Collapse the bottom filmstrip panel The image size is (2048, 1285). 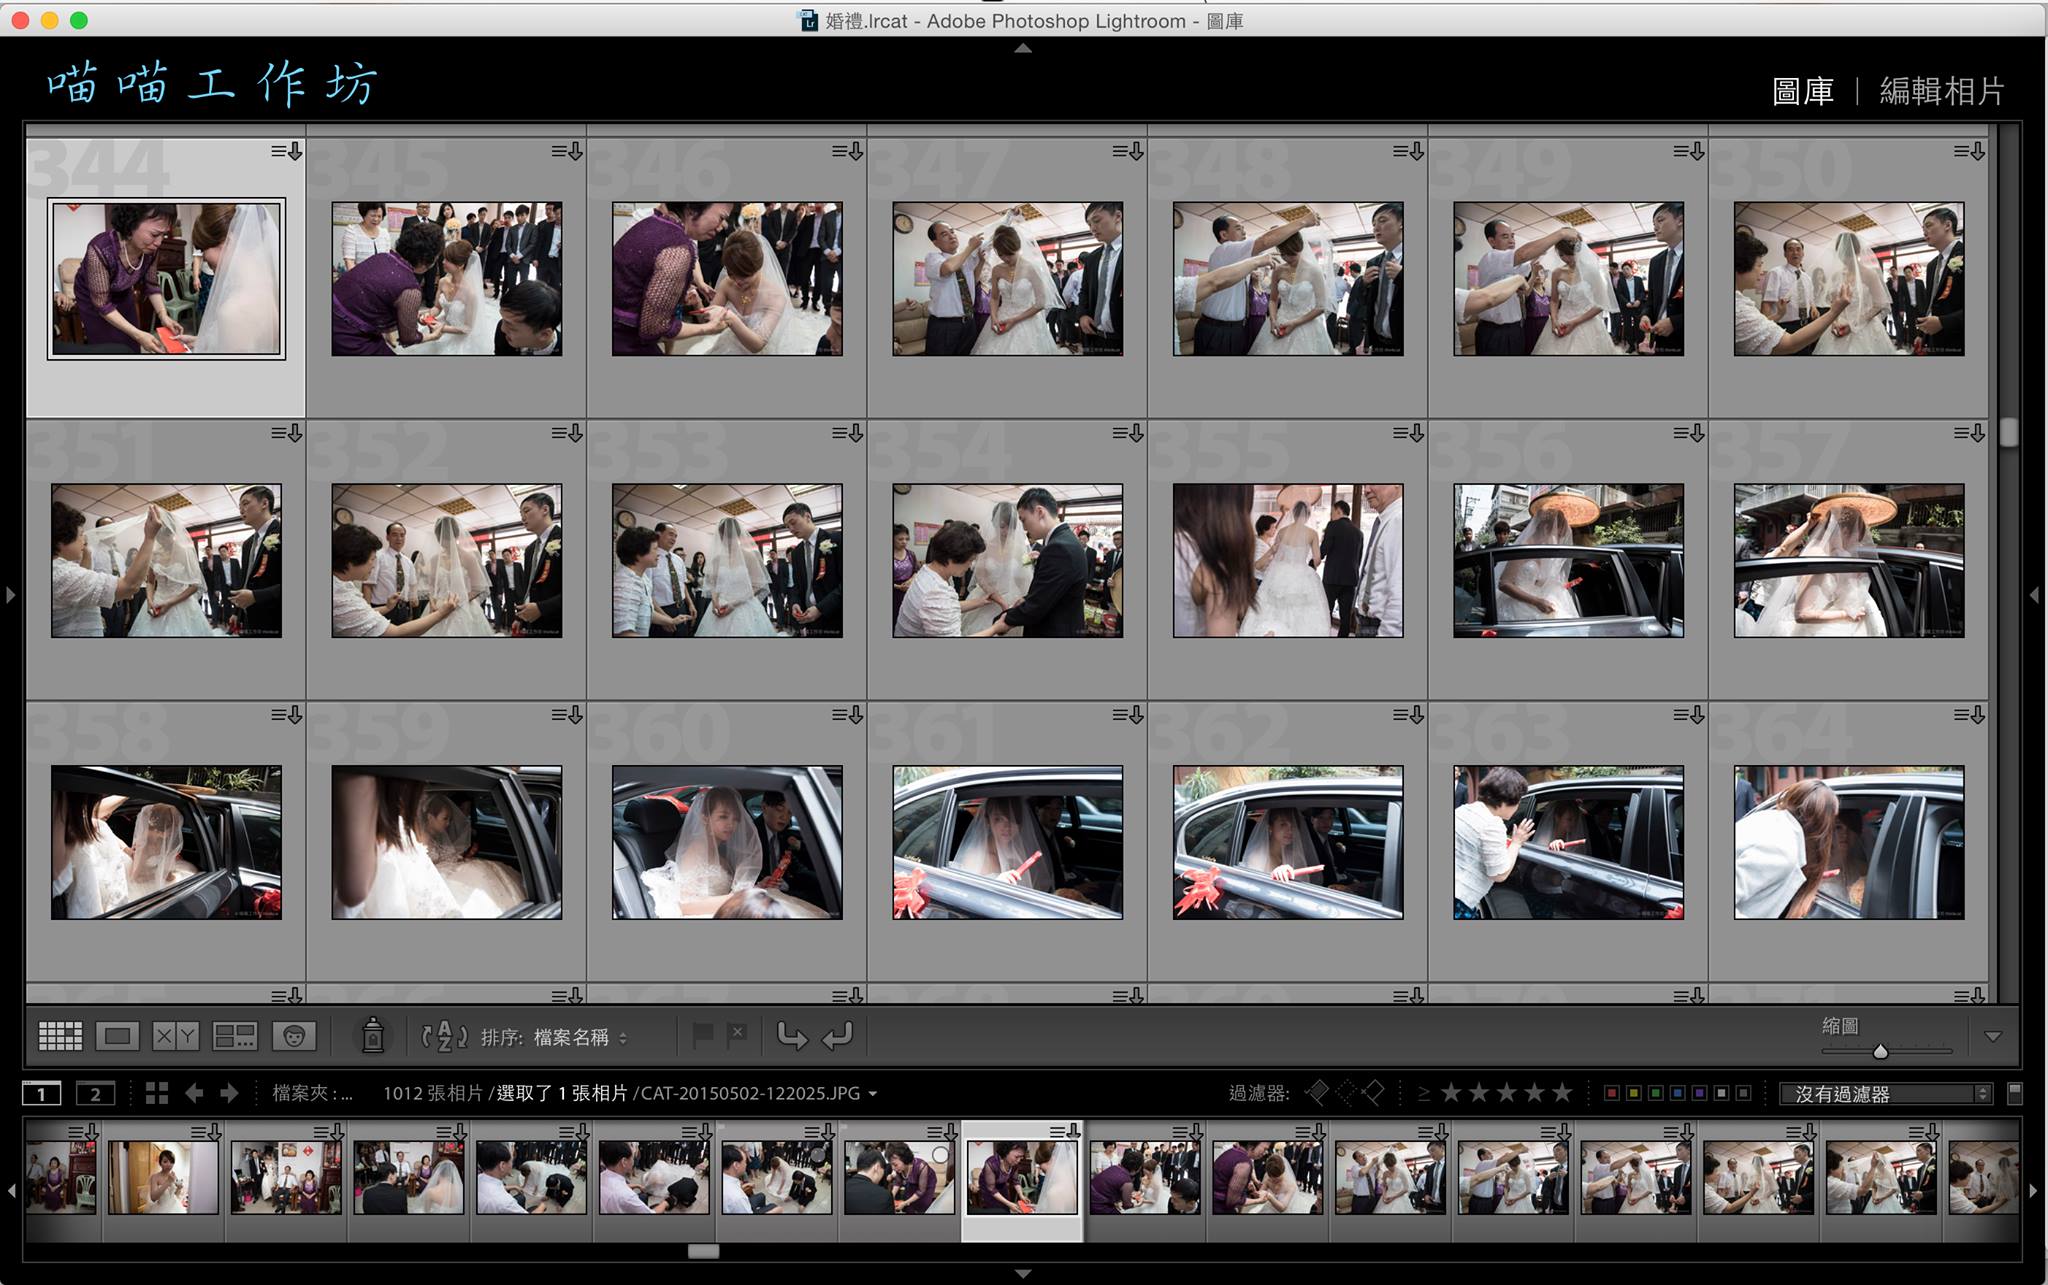tap(1023, 1274)
